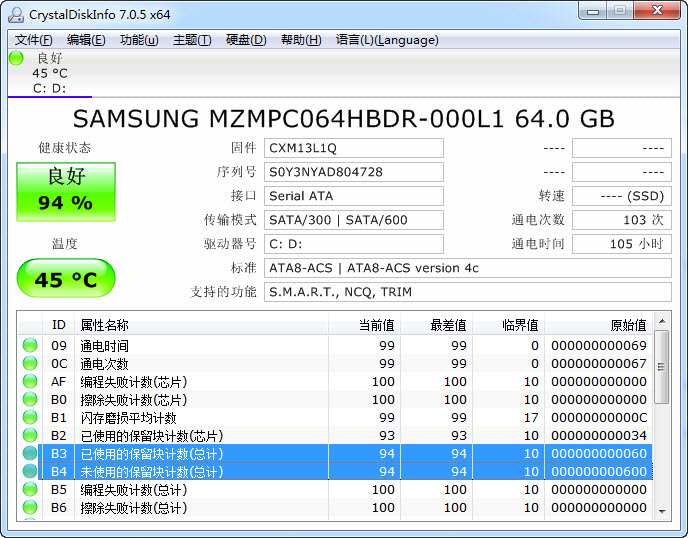Click raw value 00000000000C
688x538 pixels.
pyautogui.click(x=599, y=417)
